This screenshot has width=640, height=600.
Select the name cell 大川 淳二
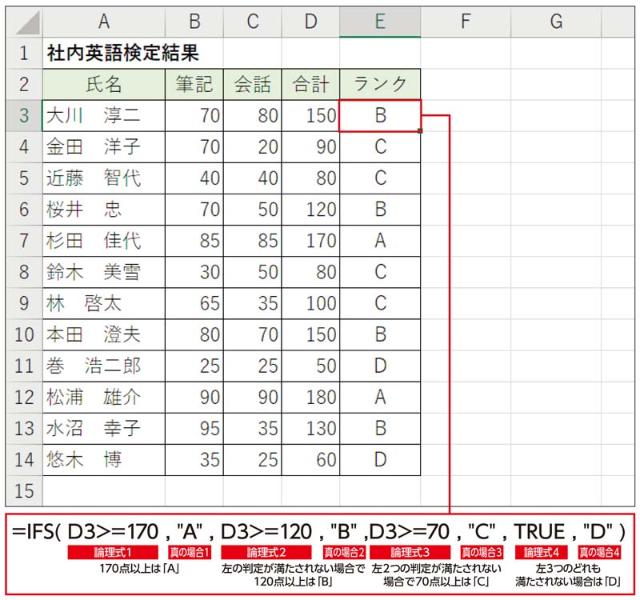[x=103, y=116]
